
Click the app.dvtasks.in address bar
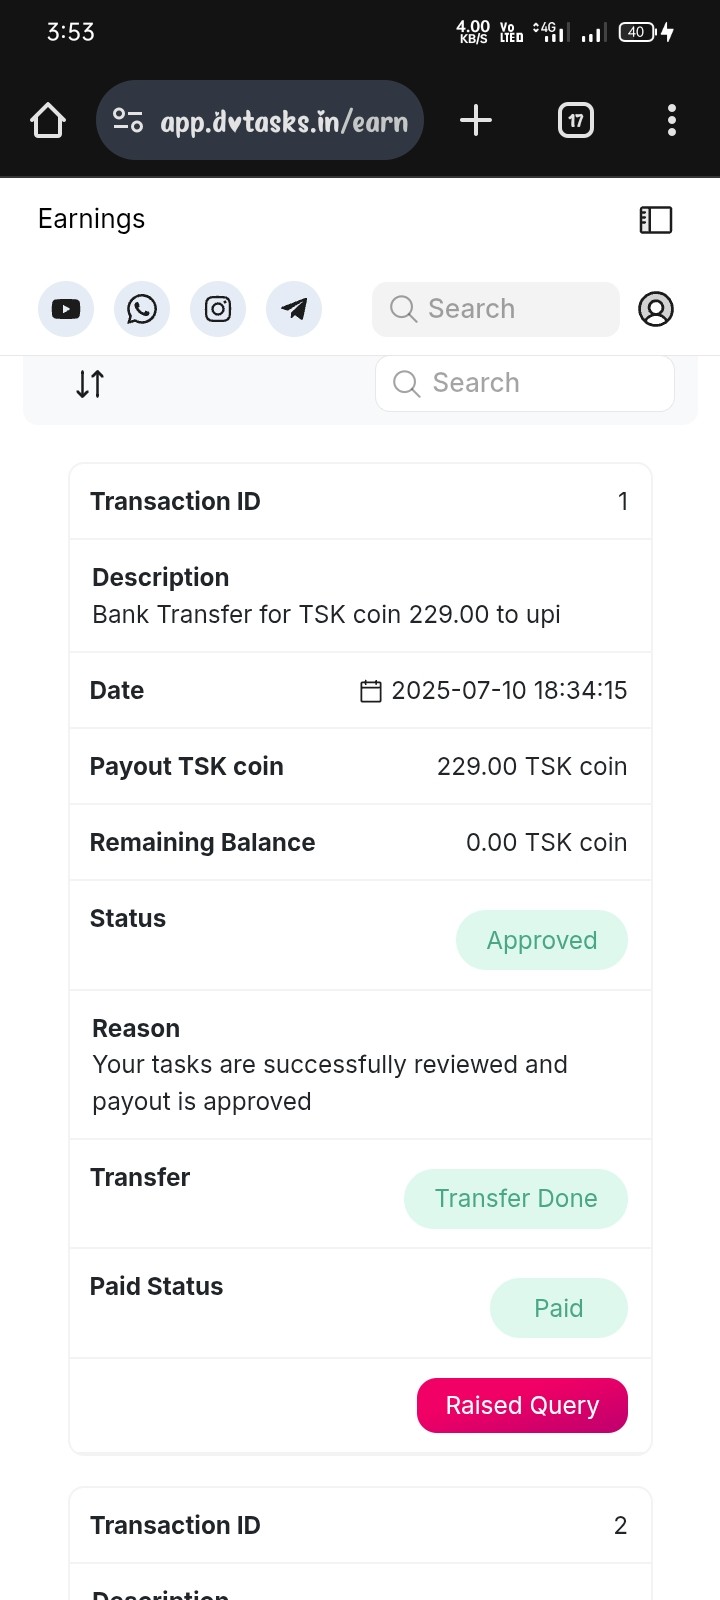(284, 121)
